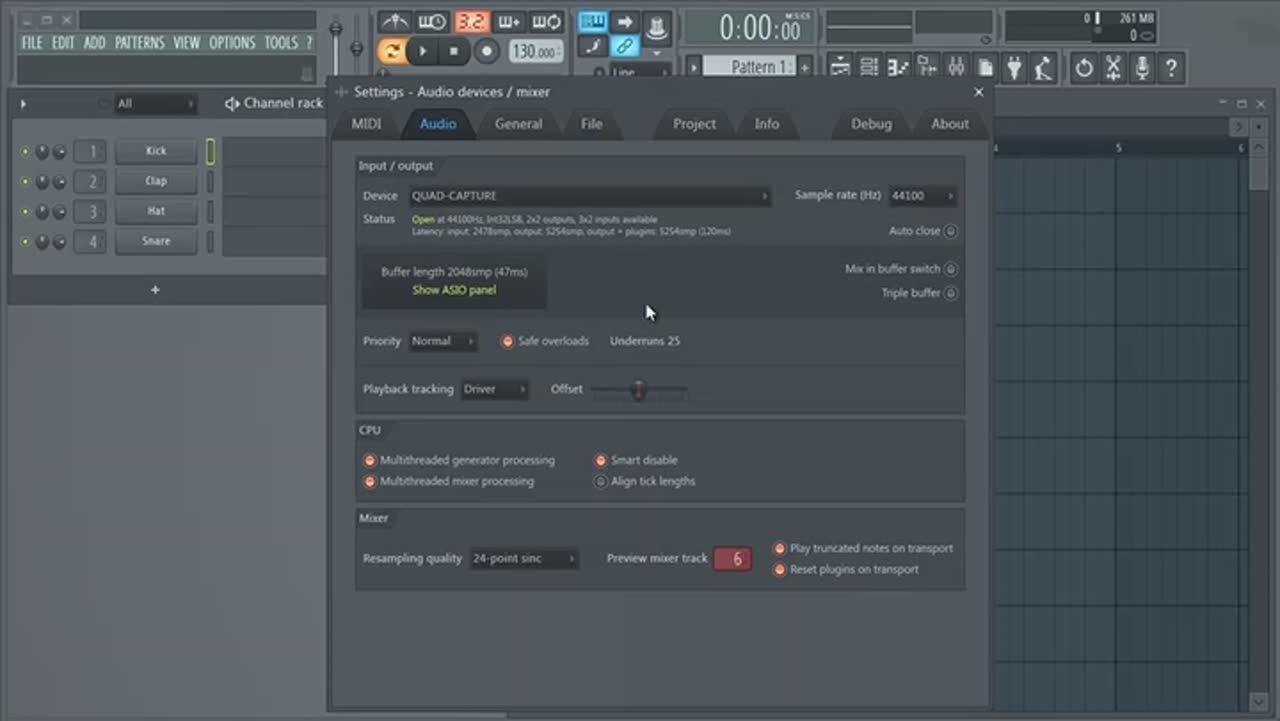
Task: Toggle typing keyboard to piano icon
Action: coord(593,22)
